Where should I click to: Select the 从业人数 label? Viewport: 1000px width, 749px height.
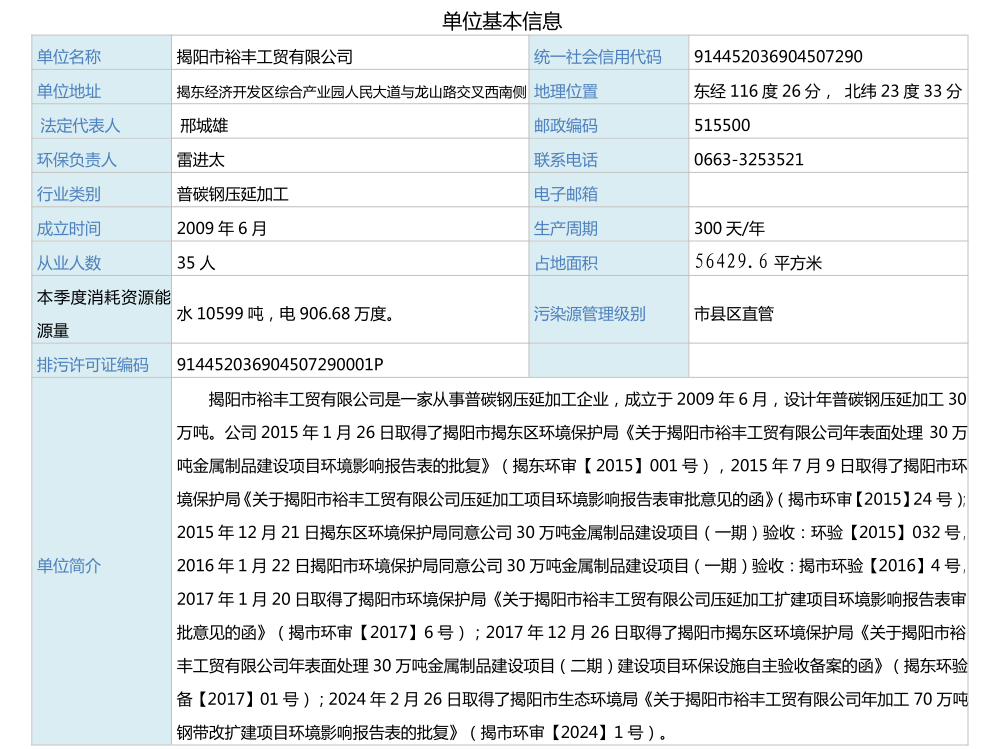69,263
